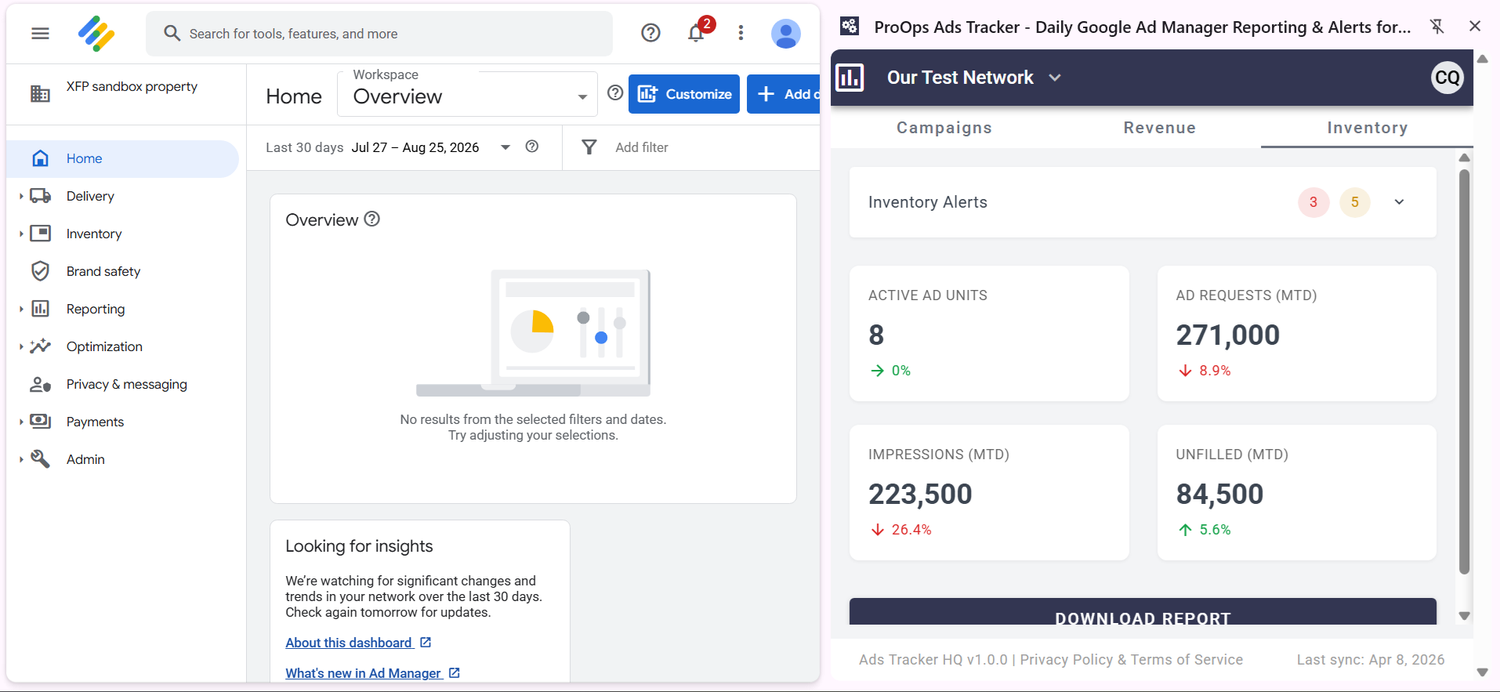Viewport: 1500px width, 692px height.
Task: Open the Workspace Overview dropdown
Action: (x=468, y=93)
